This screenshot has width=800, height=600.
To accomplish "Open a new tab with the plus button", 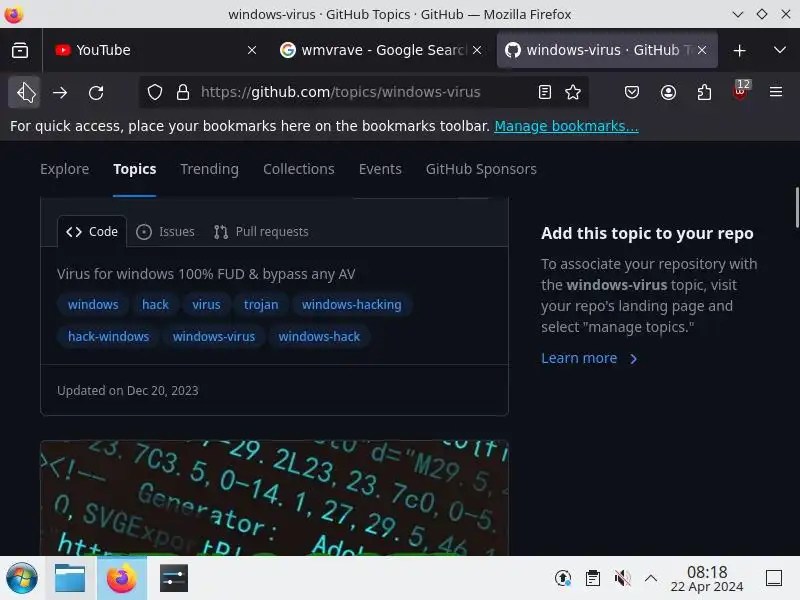I will [x=739, y=50].
